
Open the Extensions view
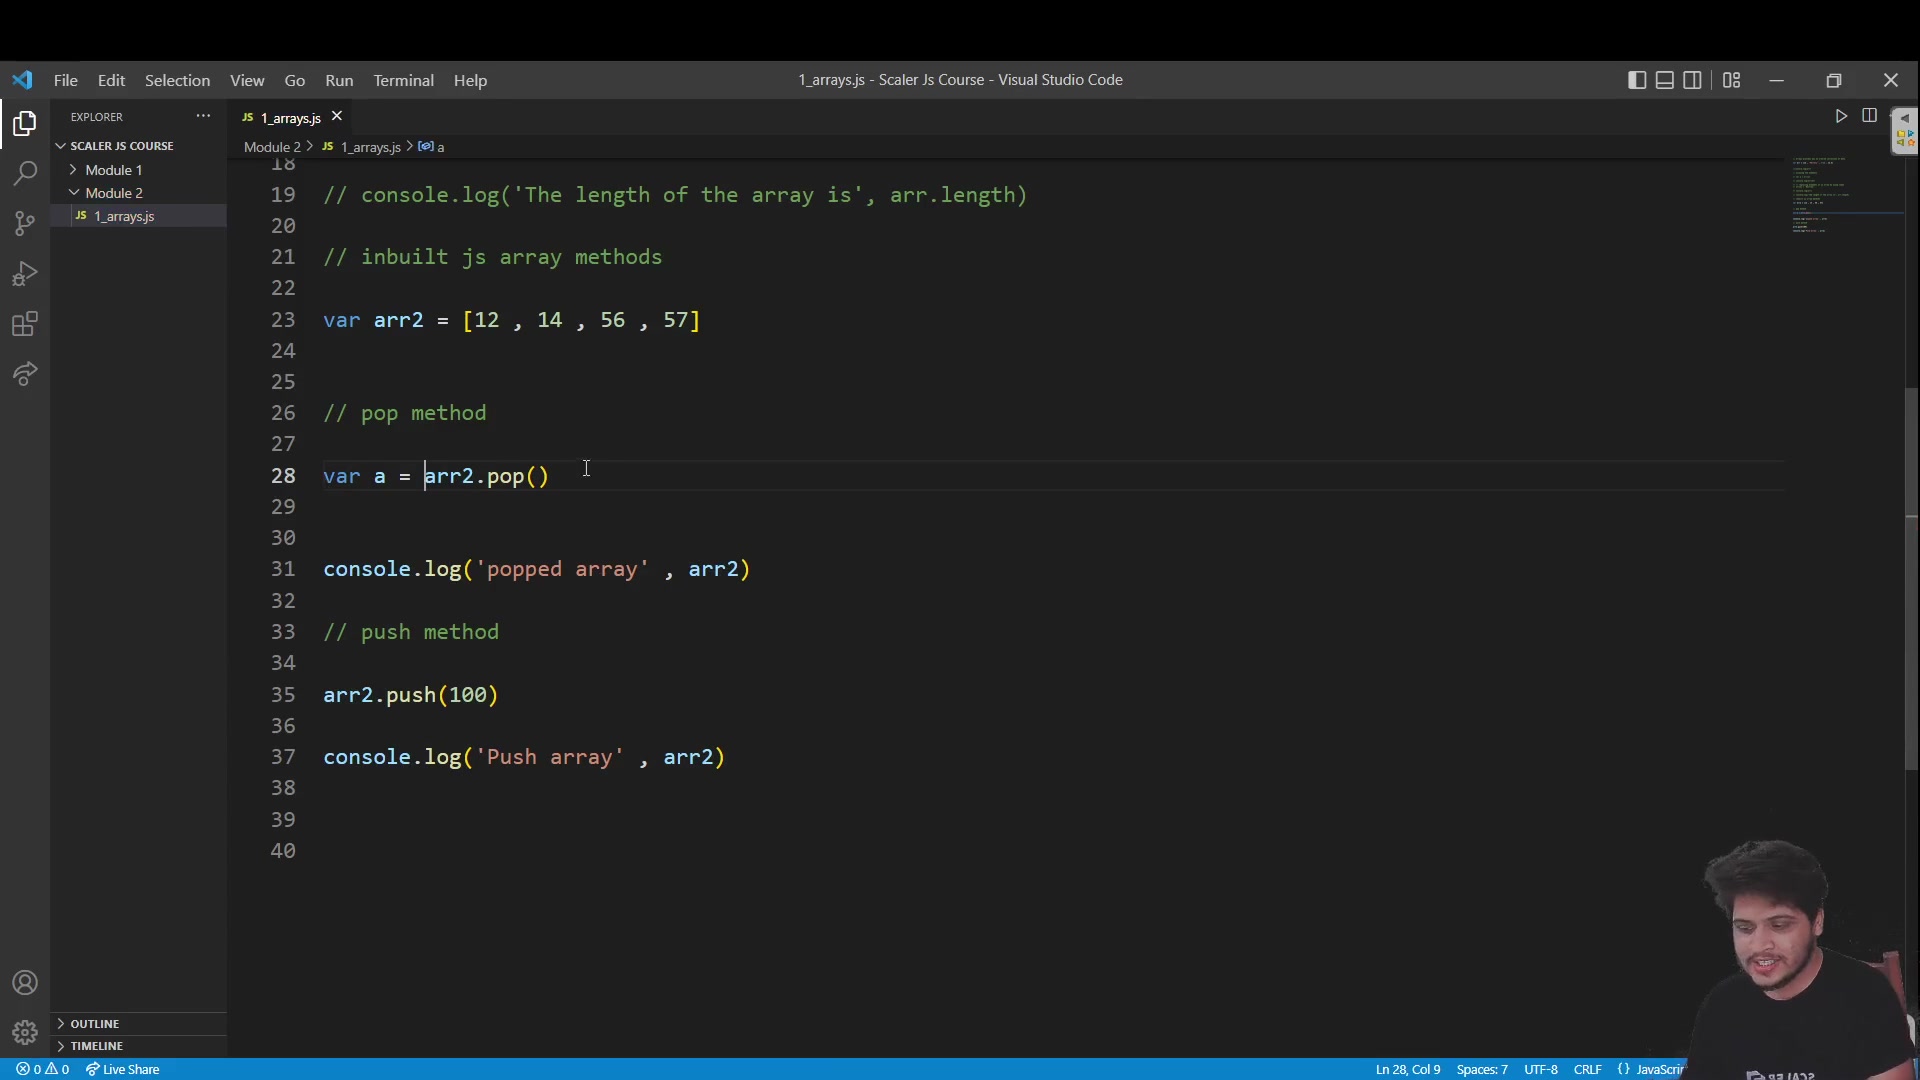[24, 323]
